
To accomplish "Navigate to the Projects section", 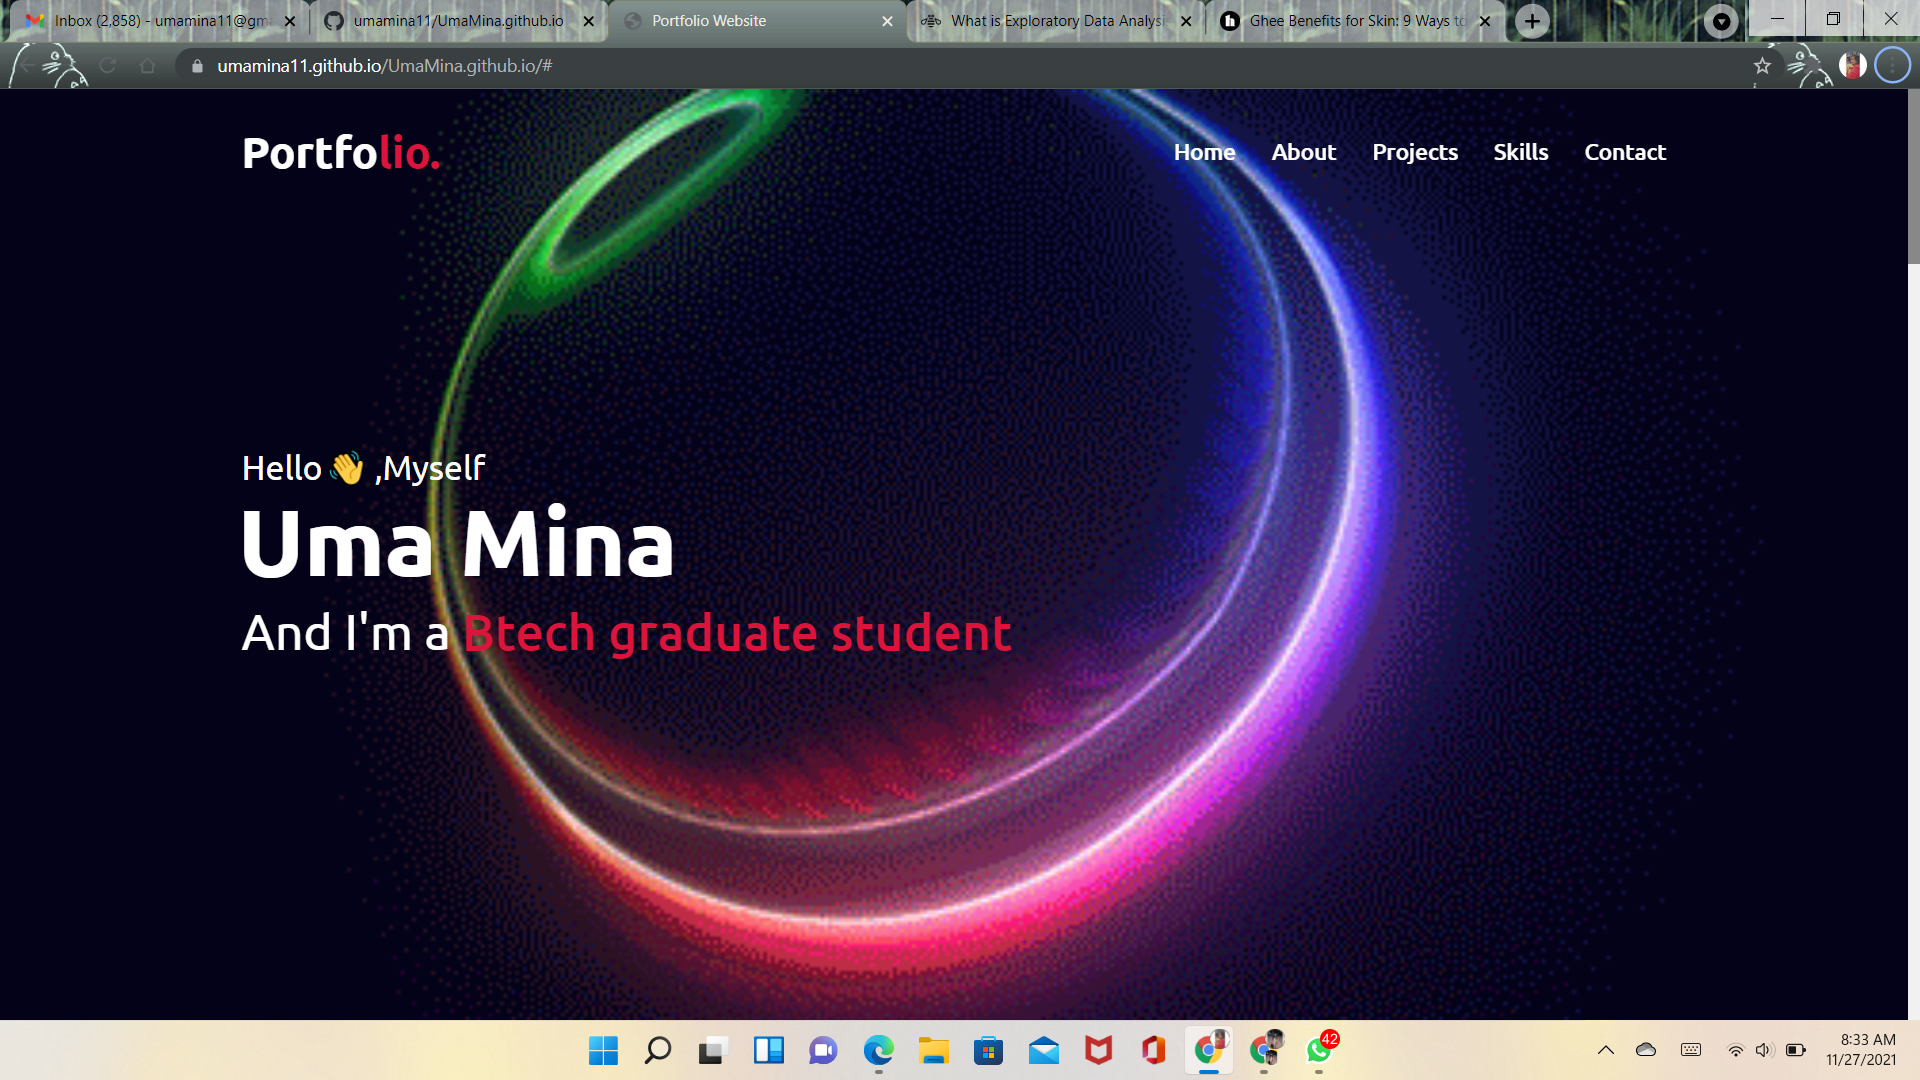I will click(1415, 152).
